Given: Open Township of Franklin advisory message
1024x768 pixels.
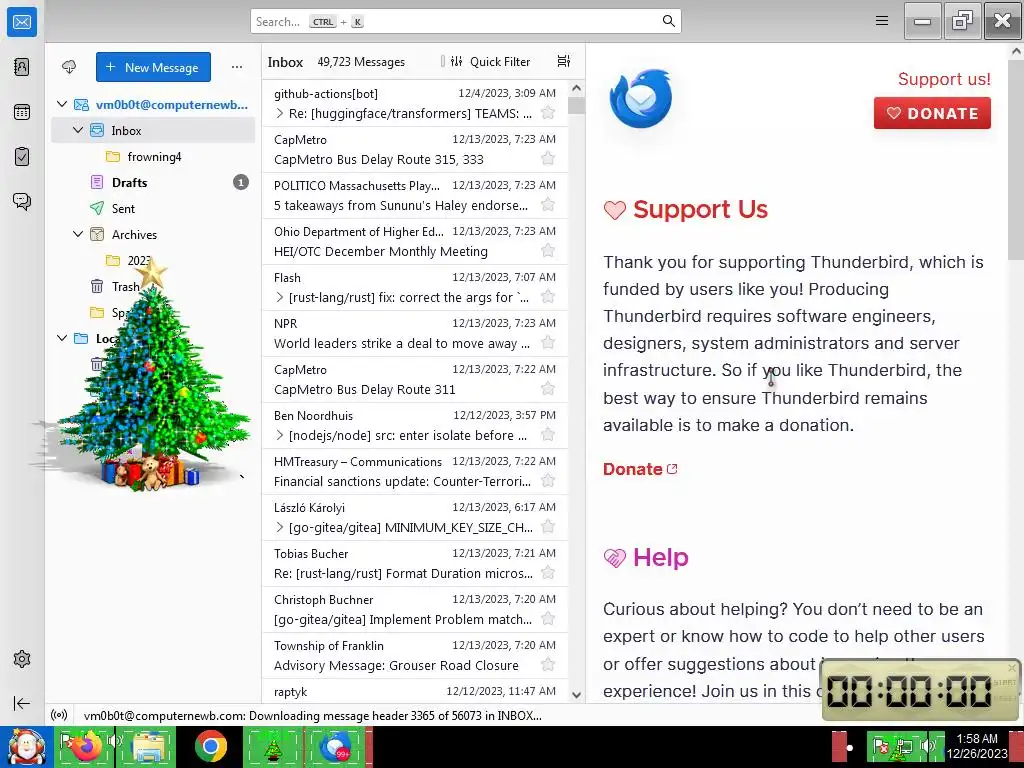Looking at the screenshot, I should pyautogui.click(x=415, y=655).
